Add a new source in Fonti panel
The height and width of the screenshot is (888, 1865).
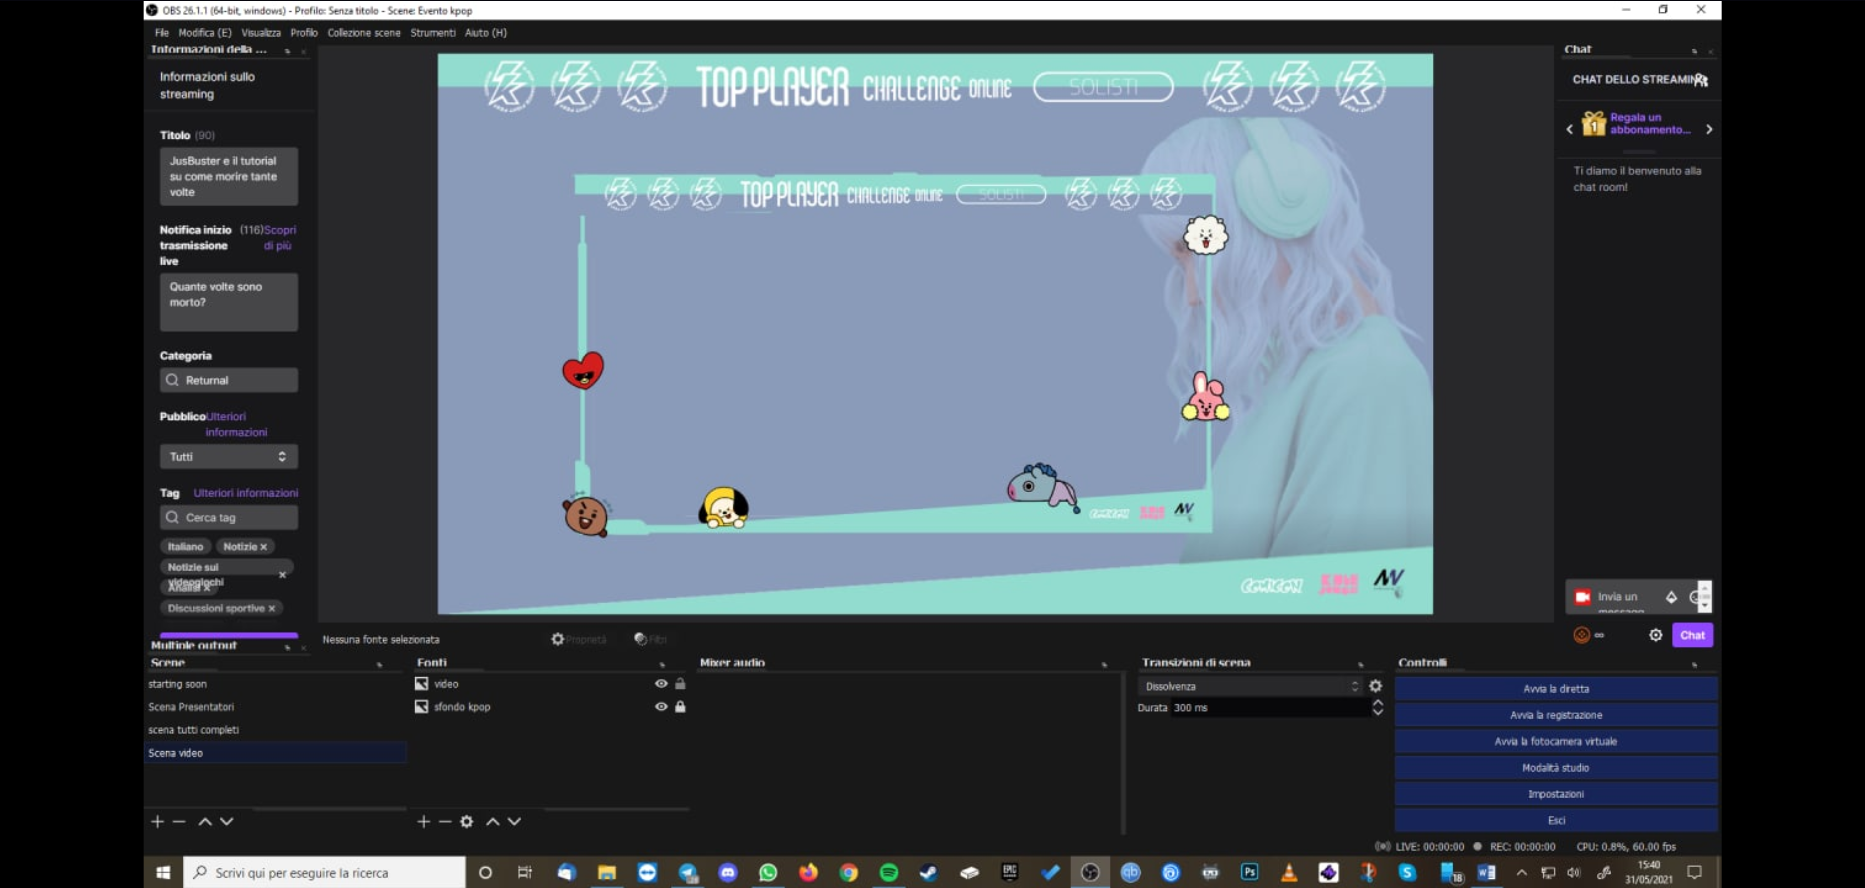click(x=423, y=821)
